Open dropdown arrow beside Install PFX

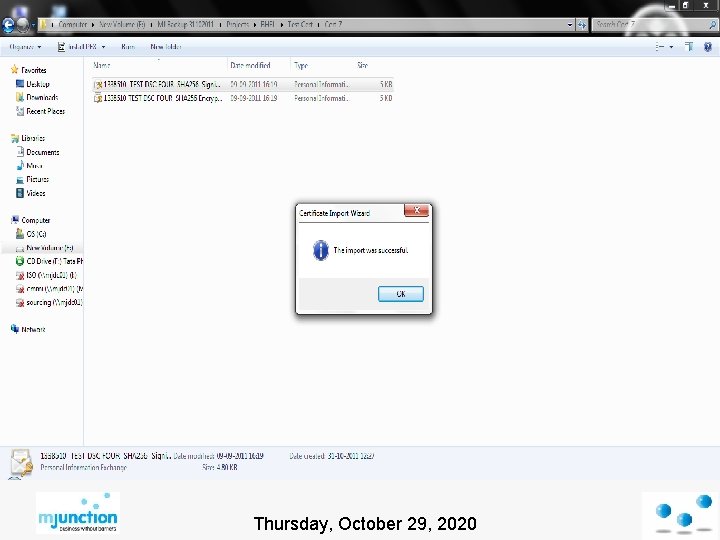103,47
